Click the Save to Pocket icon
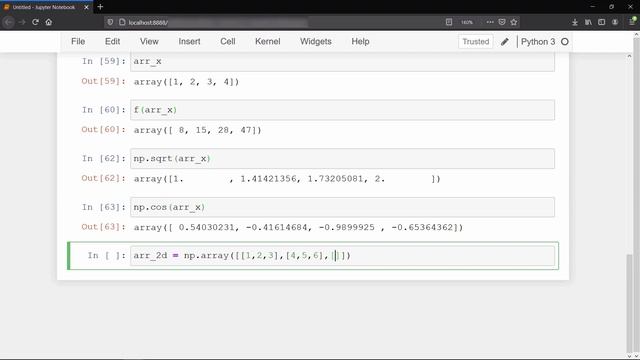The image size is (640, 360). pyautogui.click(x=502, y=22)
